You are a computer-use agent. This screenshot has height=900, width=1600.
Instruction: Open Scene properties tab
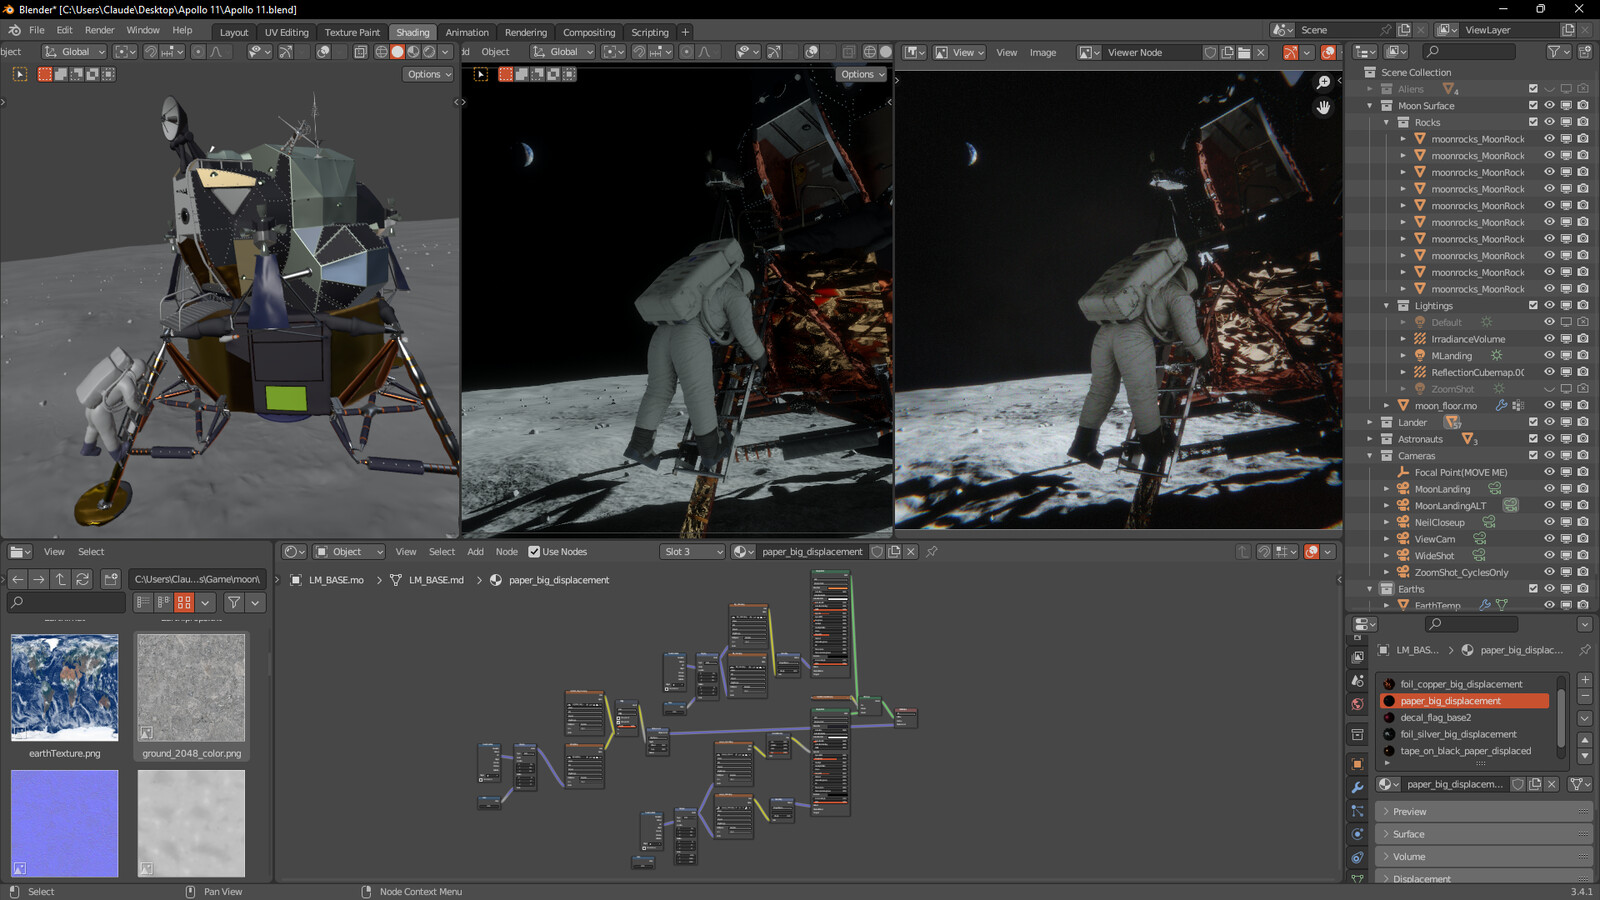pyautogui.click(x=1357, y=680)
